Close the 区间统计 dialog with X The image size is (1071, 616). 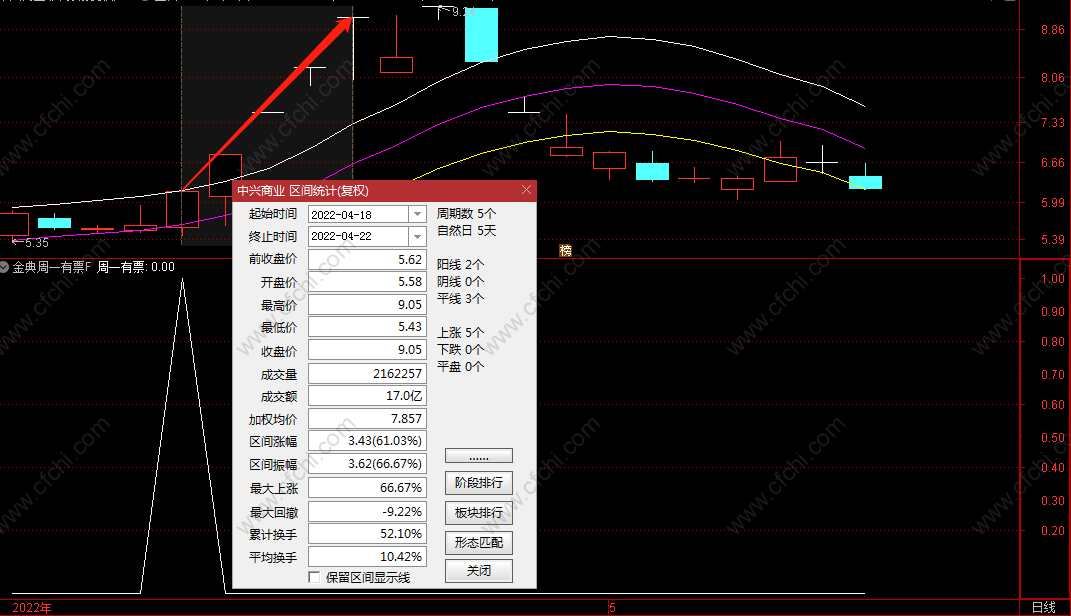point(526,190)
